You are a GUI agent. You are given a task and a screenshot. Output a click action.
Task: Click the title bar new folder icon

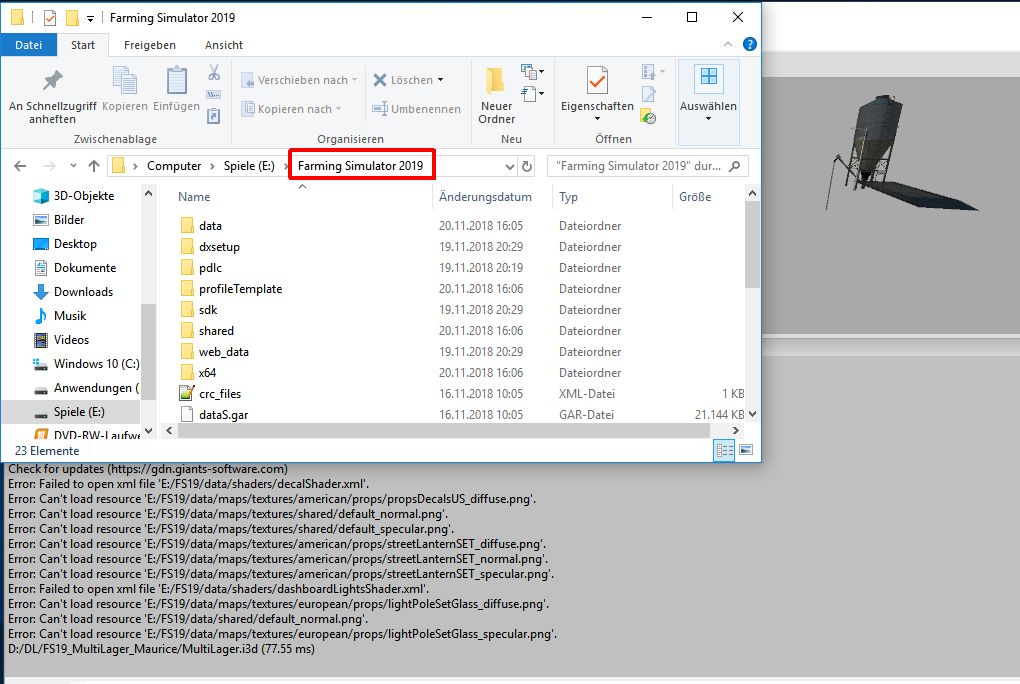72,18
